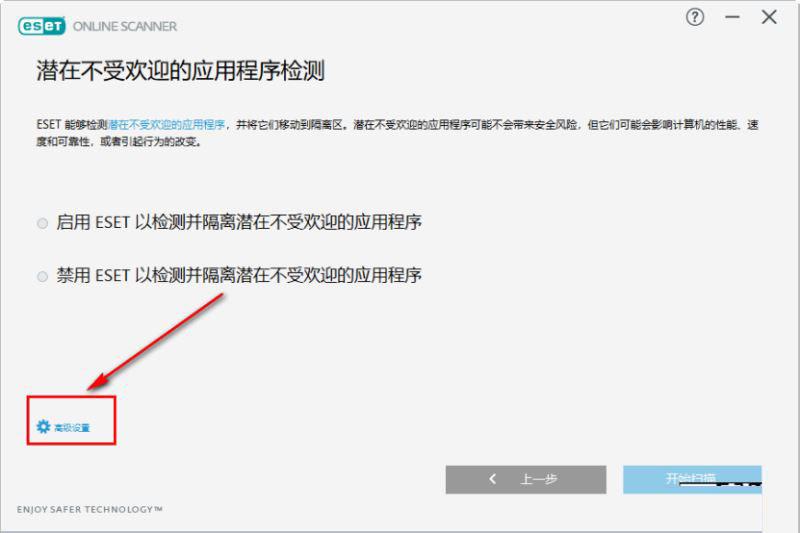Viewport: 800px width, 533px height.
Task: Go back with the 上一步 button
Action: [526, 479]
